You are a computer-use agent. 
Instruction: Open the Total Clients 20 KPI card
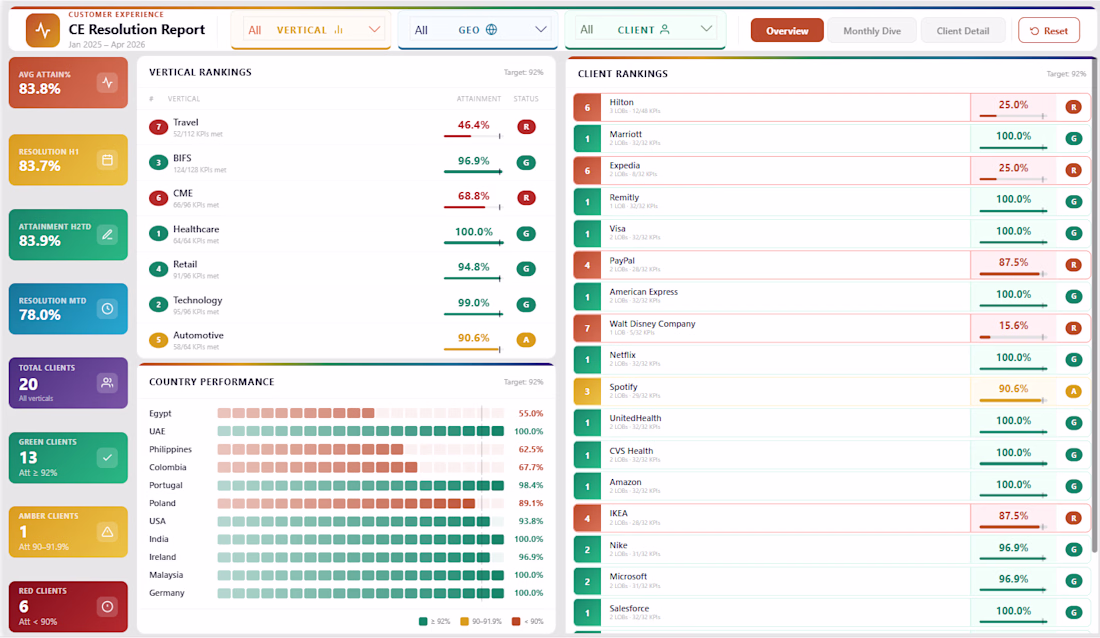[68, 383]
